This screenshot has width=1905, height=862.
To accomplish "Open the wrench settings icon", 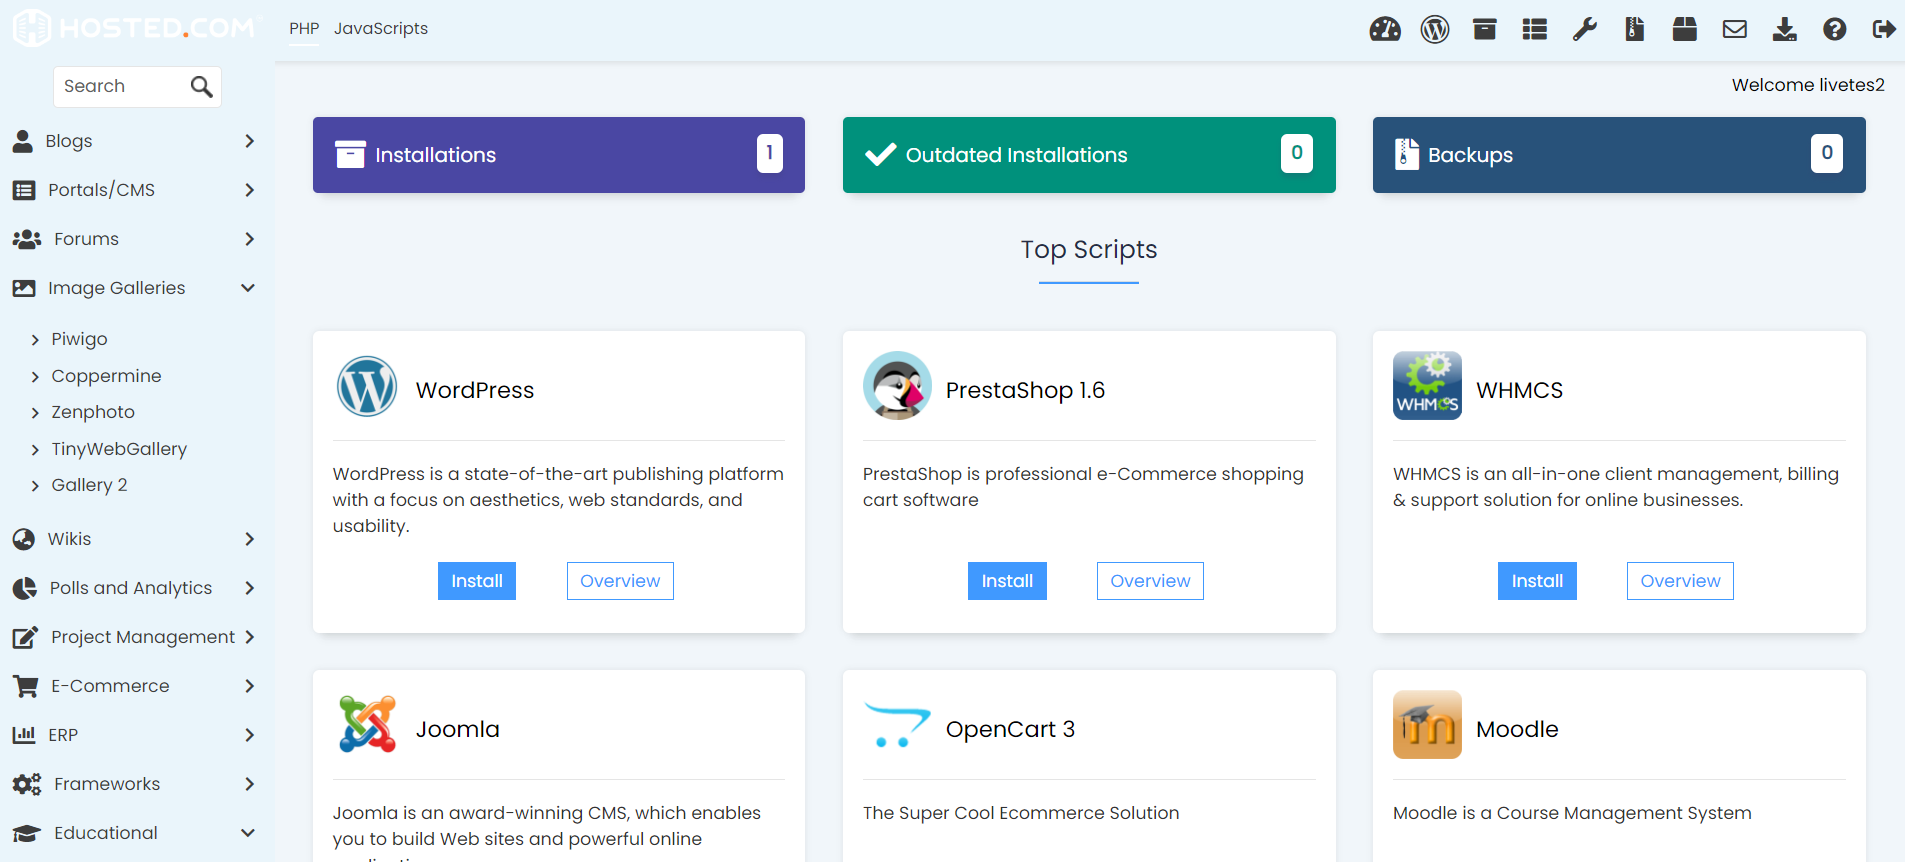I will (1585, 29).
